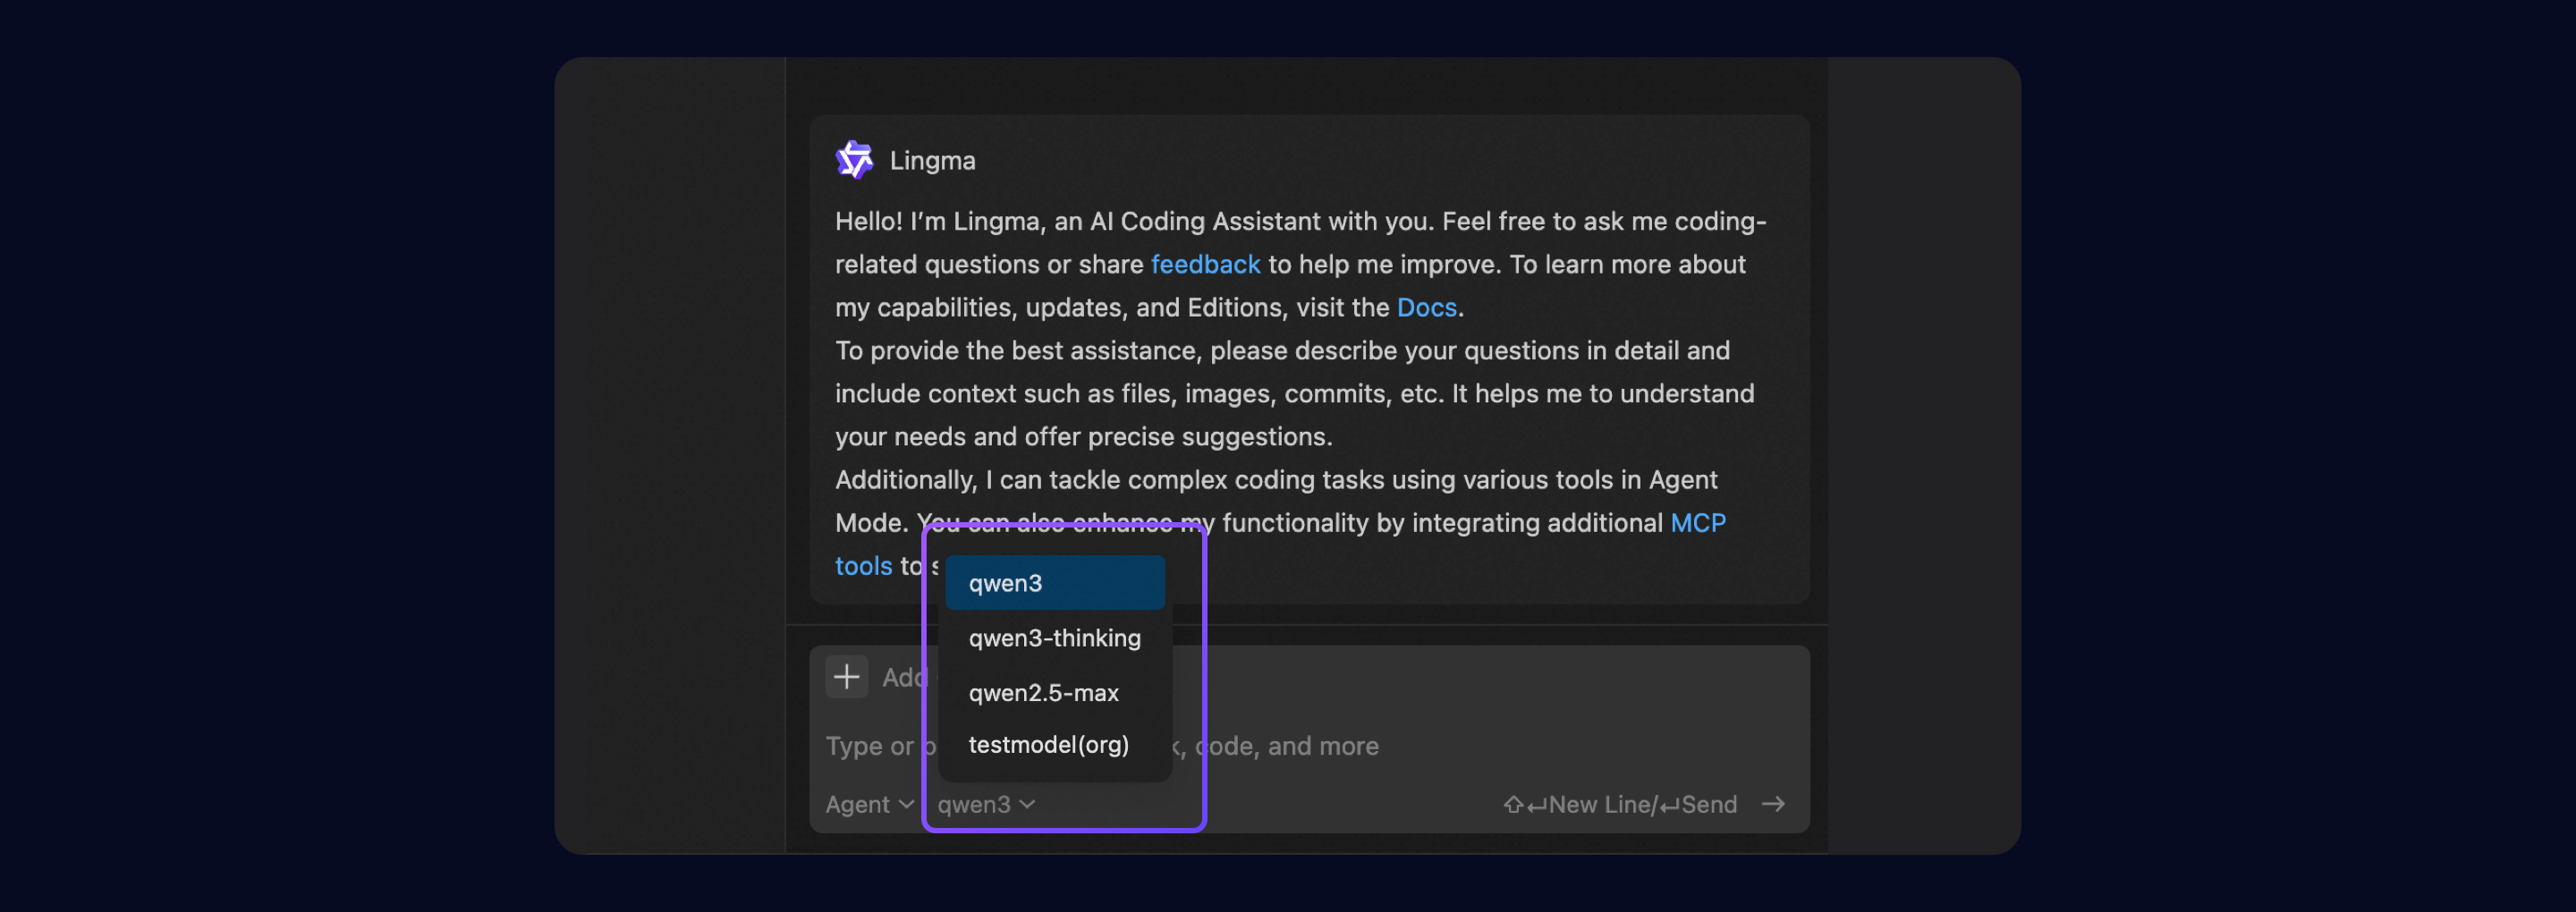Click the plus icon to add context

coord(846,677)
